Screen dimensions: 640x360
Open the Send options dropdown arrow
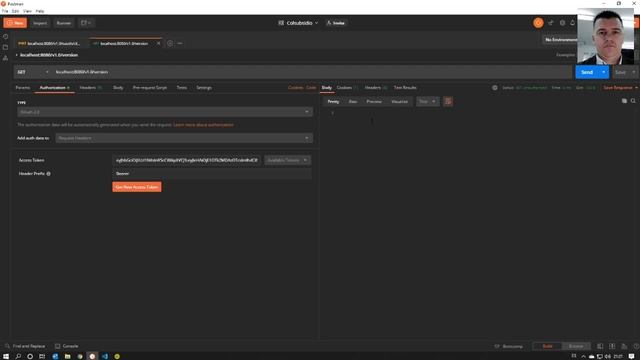point(604,72)
